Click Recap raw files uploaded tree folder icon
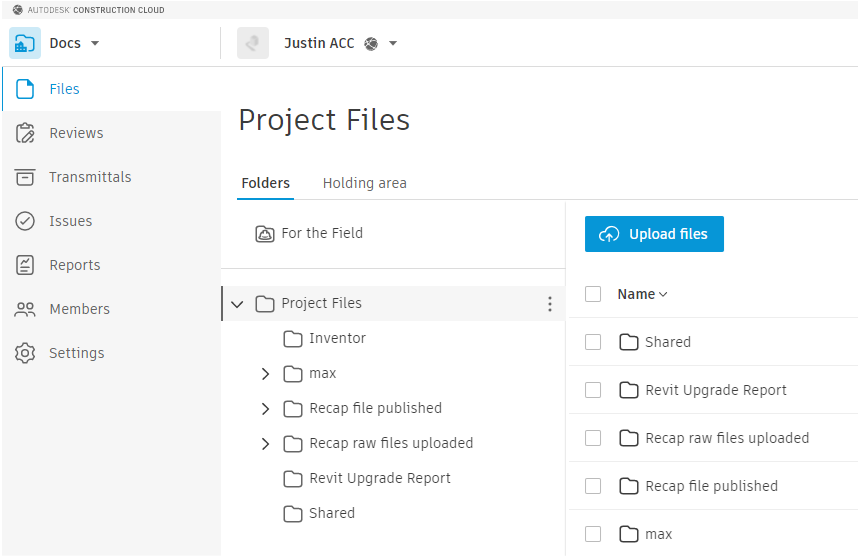Viewport: 861px width, 558px height. [x=293, y=444]
